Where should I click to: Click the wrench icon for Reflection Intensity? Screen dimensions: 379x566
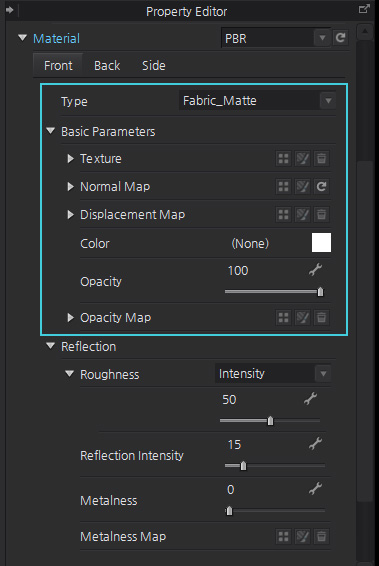pos(315,444)
